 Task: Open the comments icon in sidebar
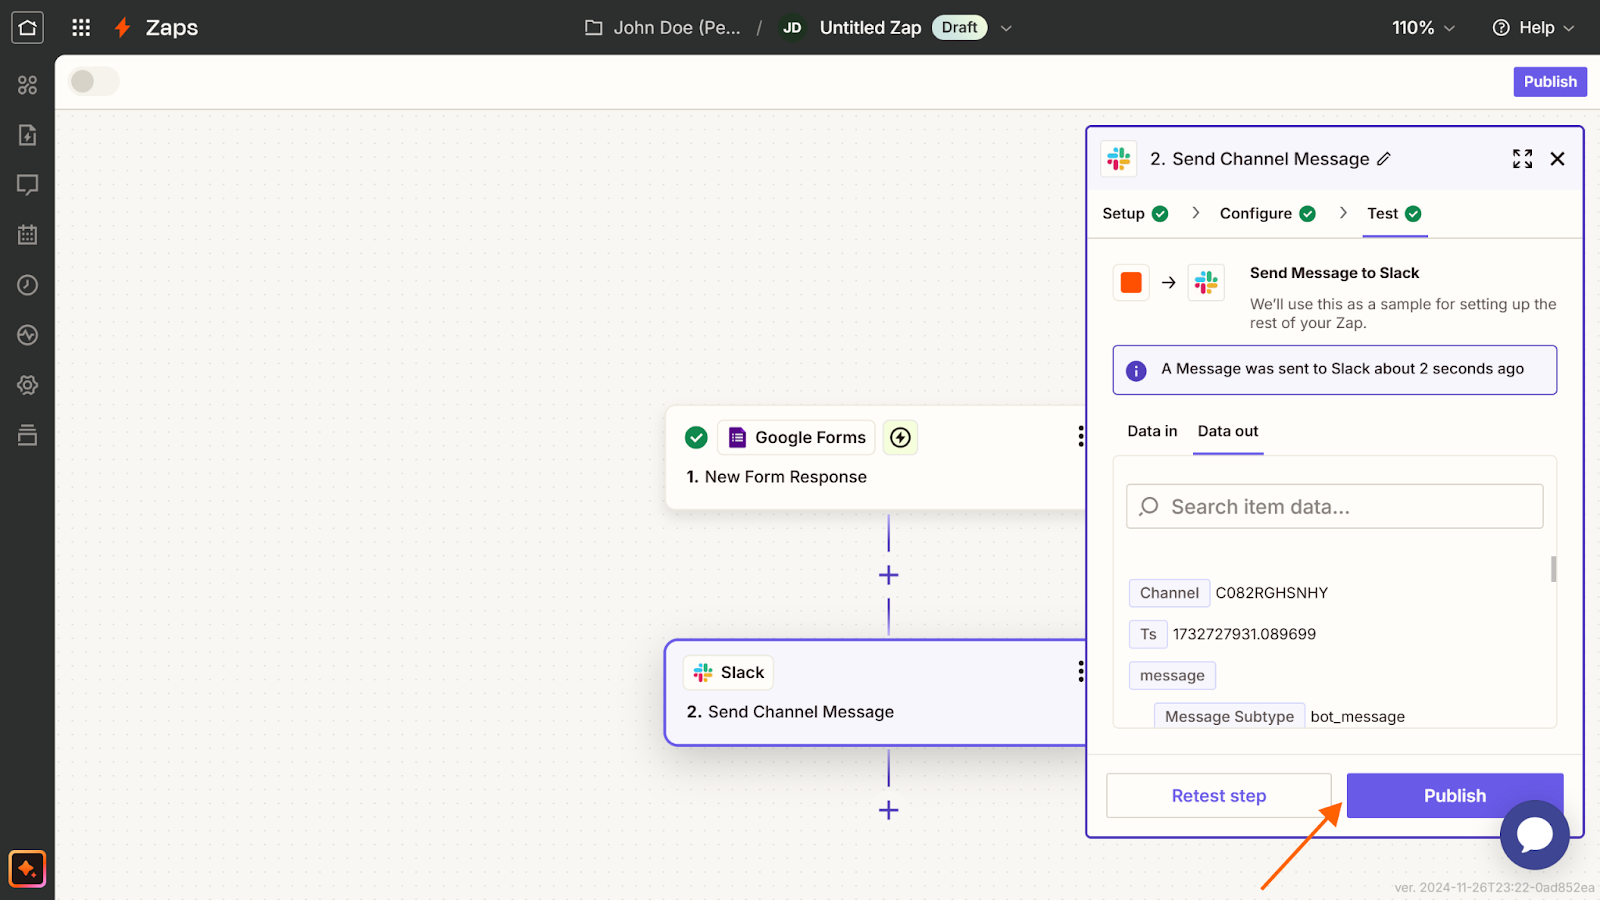[x=27, y=185]
